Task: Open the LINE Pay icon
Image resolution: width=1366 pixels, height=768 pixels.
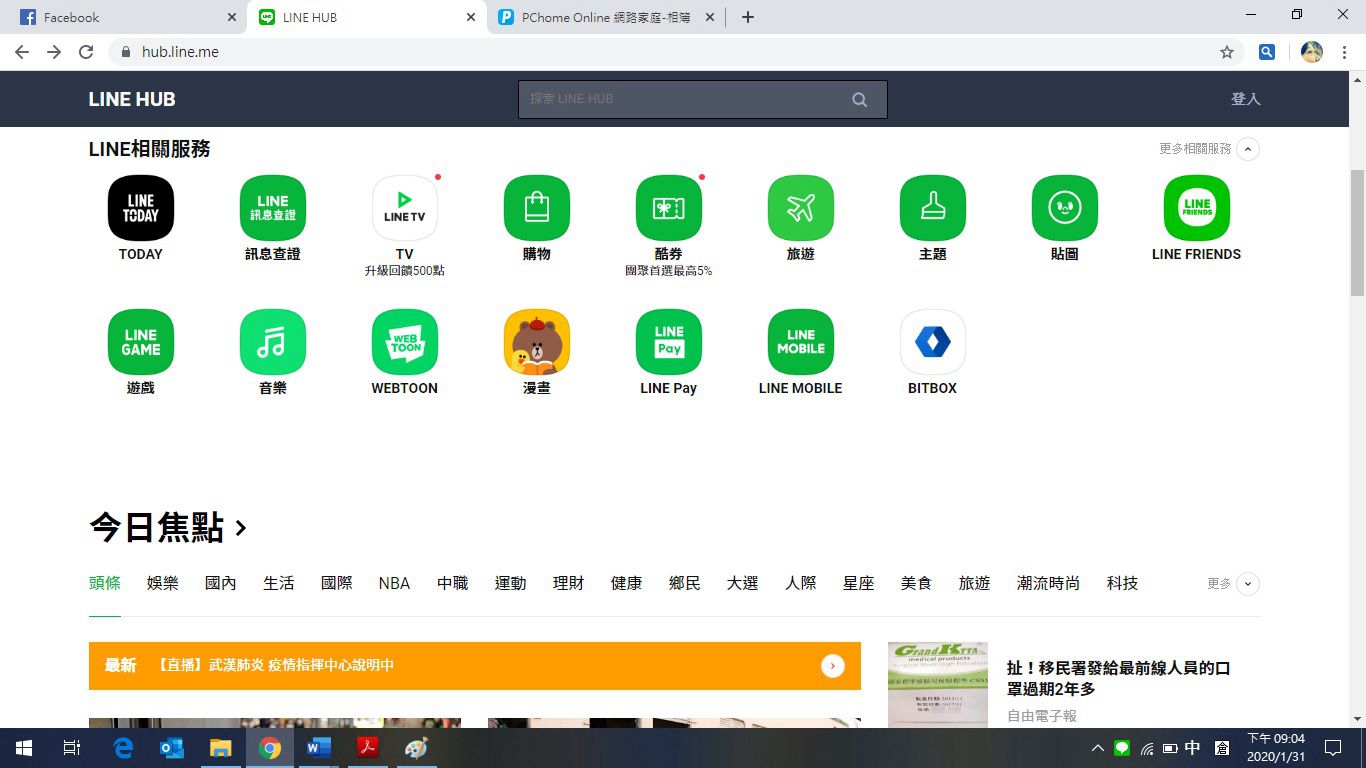Action: [669, 342]
